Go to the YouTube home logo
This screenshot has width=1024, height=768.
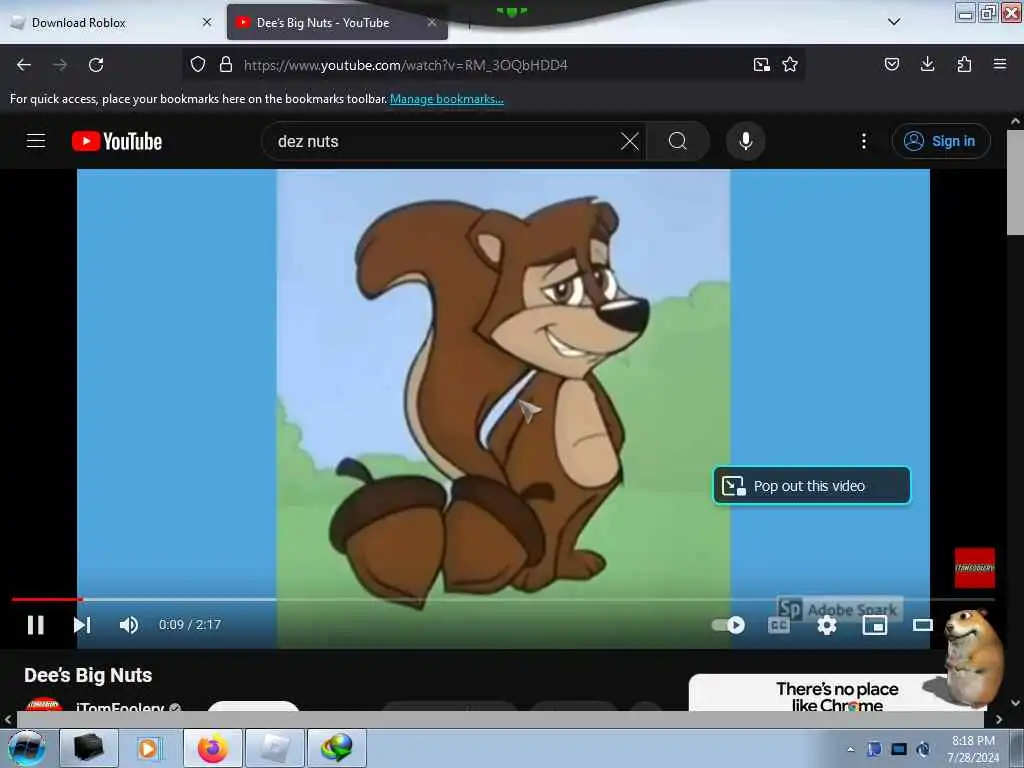coord(117,141)
